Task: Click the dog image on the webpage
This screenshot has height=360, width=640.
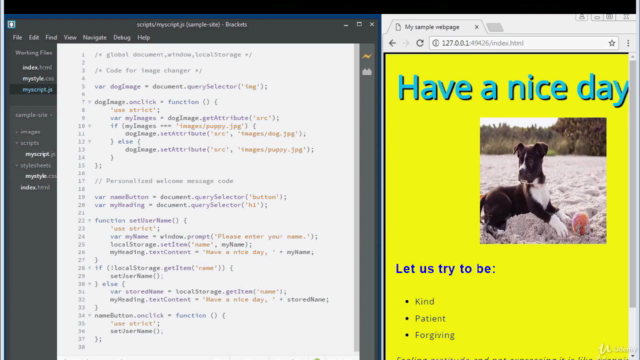Action: (543, 181)
